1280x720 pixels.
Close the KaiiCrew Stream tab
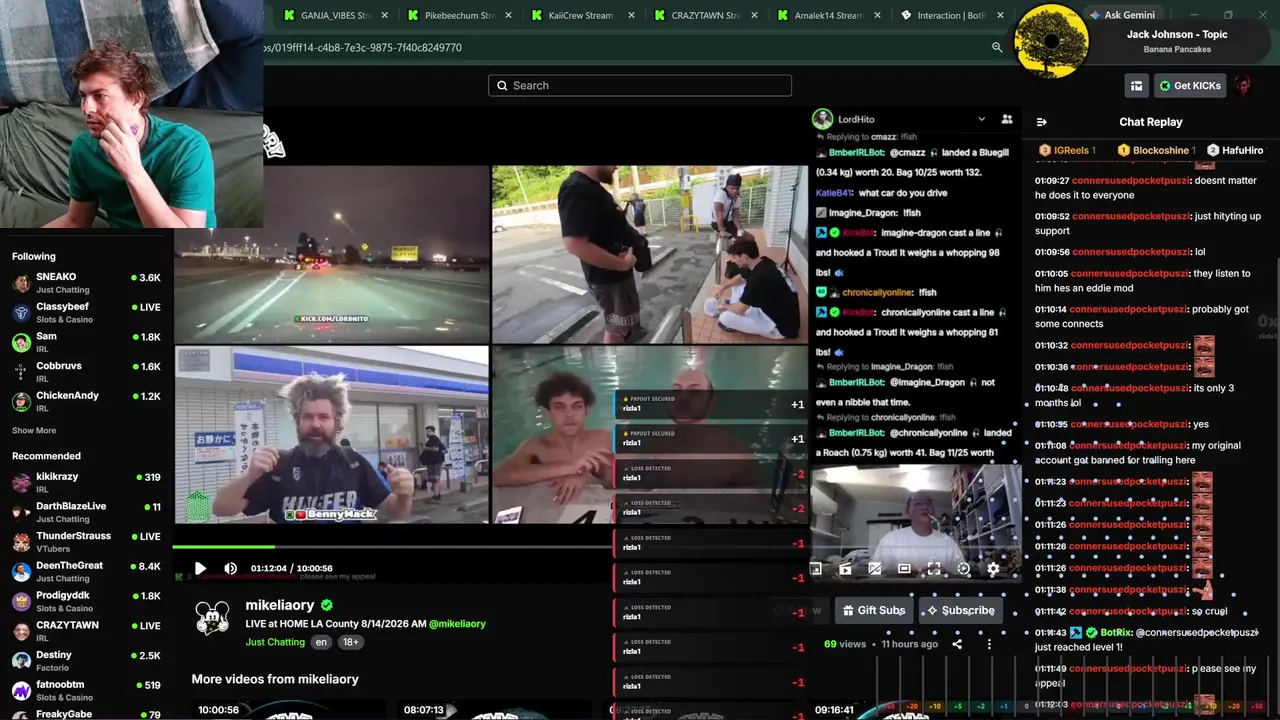pos(632,16)
